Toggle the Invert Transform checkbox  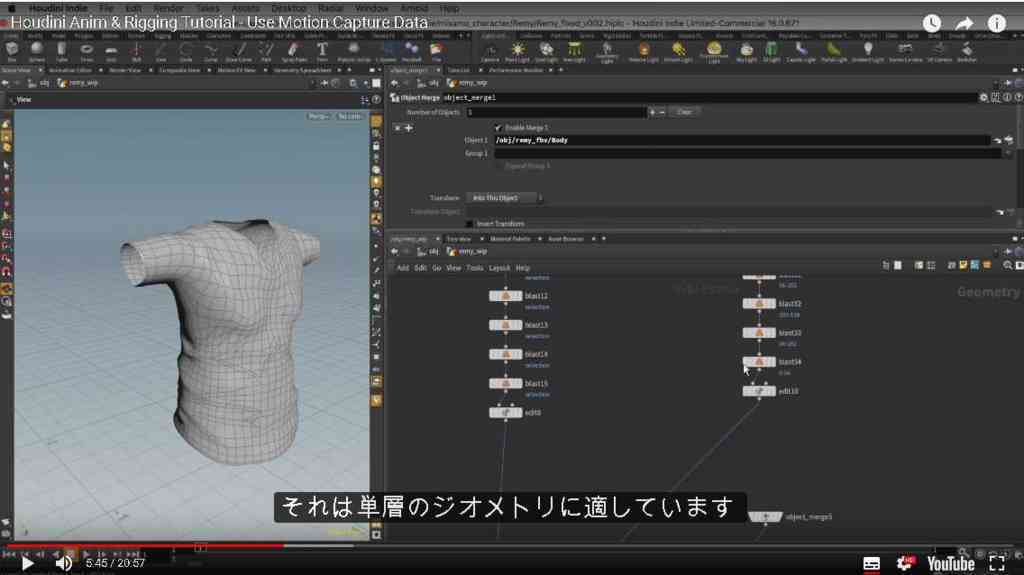(470, 223)
